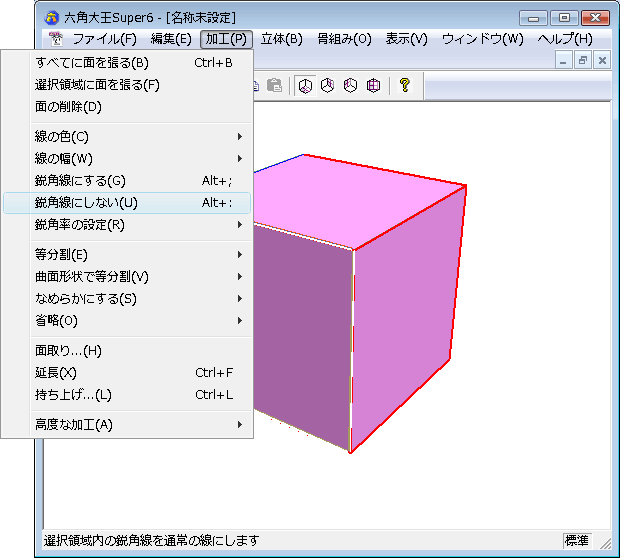Viewport: 620px width, 558px height.
Task: Open the 骨組み(O) menu
Action: point(344,39)
